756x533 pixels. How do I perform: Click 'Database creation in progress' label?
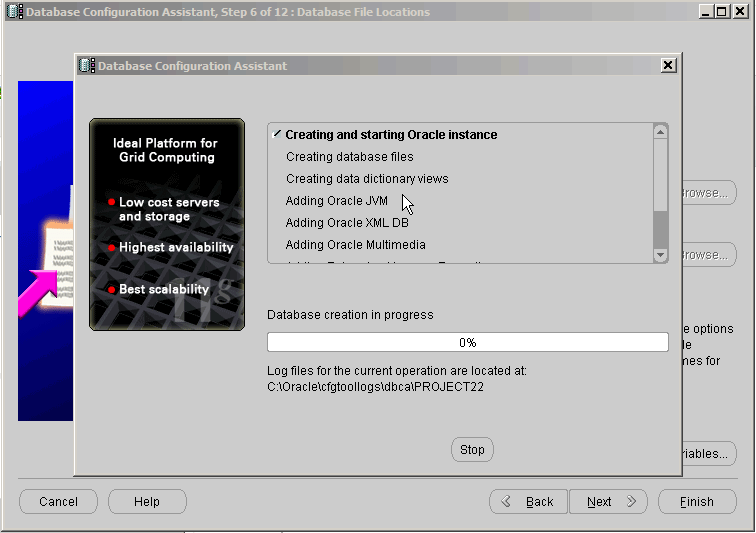[350, 315]
